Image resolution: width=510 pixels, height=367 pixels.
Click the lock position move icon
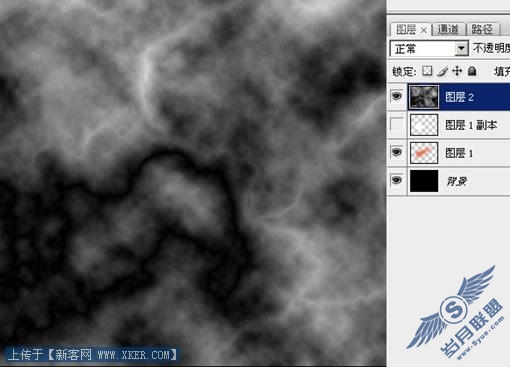click(457, 71)
